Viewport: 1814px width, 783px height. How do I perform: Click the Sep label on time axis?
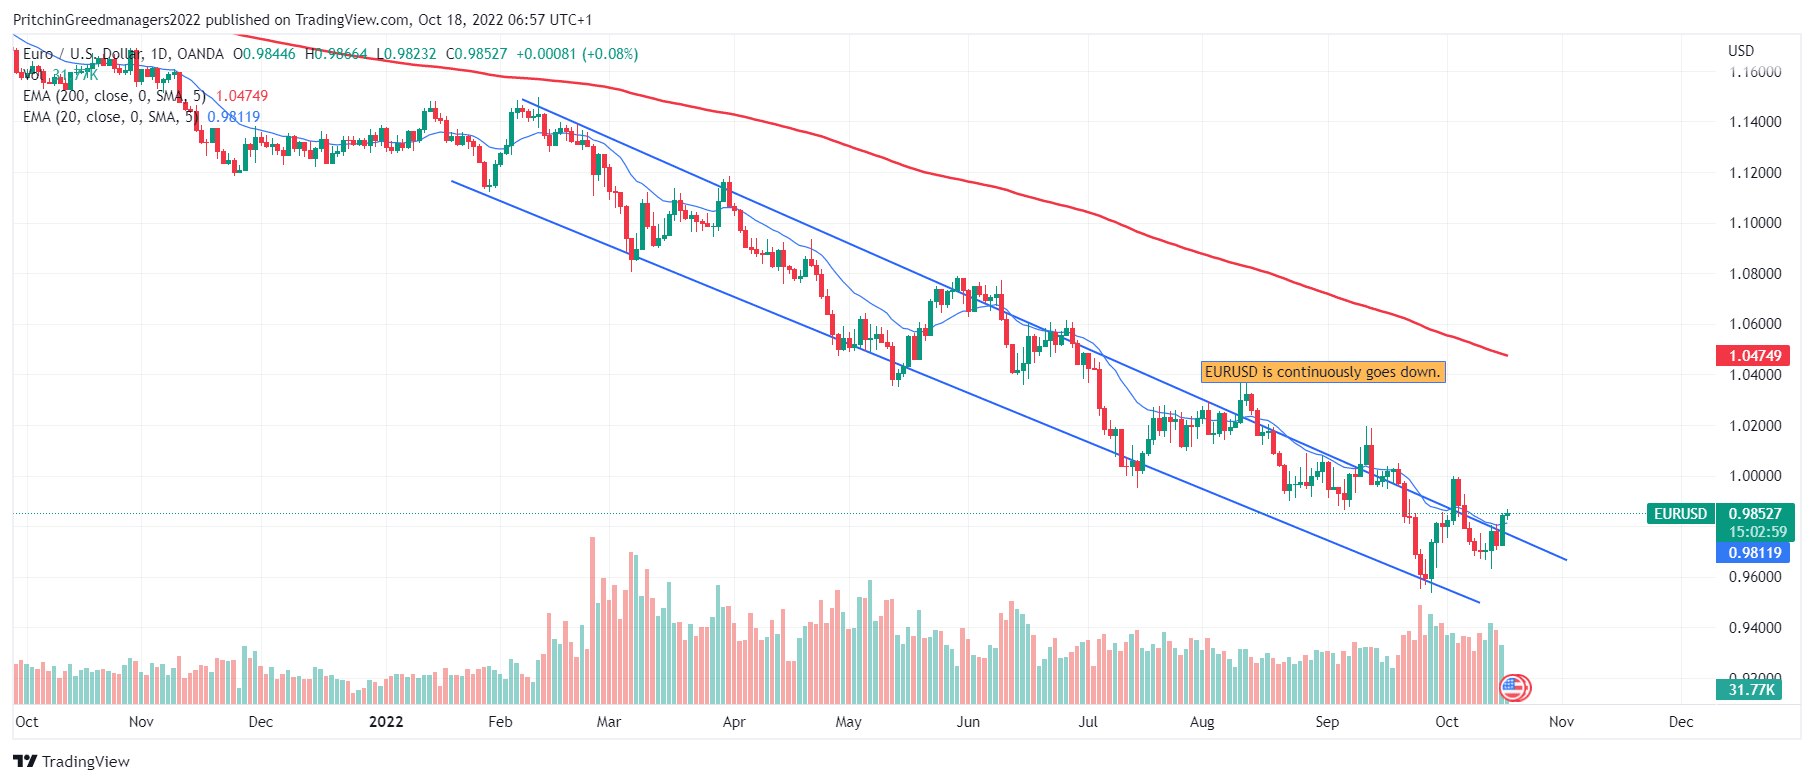pyautogui.click(x=1327, y=722)
